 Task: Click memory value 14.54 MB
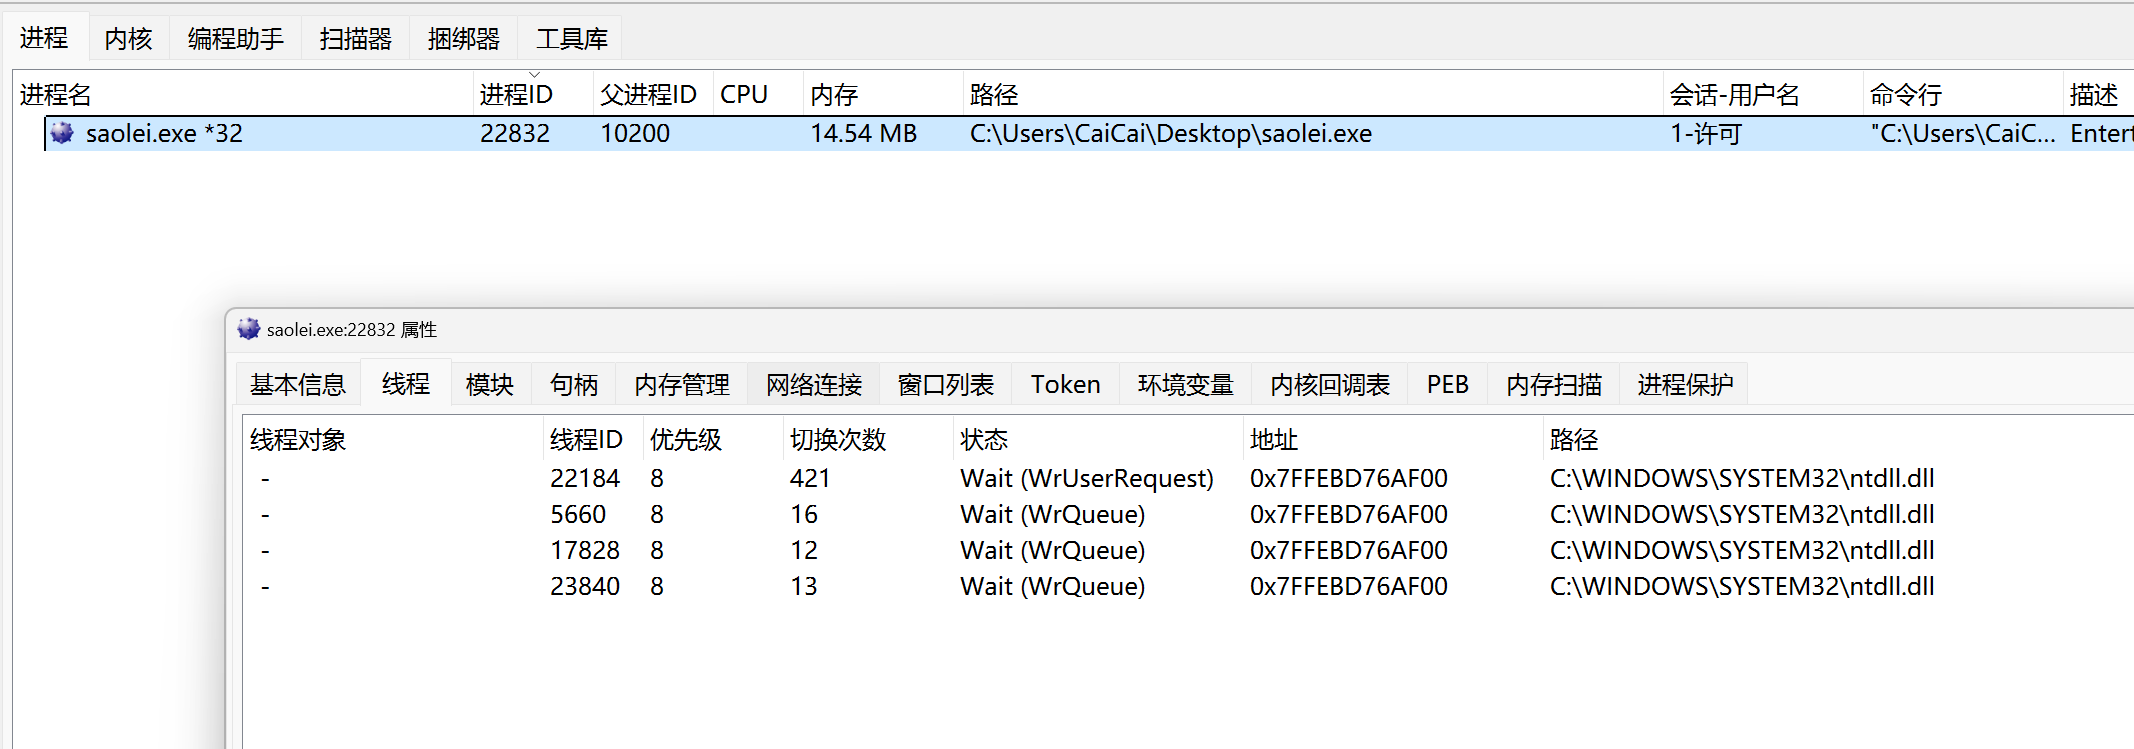pyautogui.click(x=863, y=133)
